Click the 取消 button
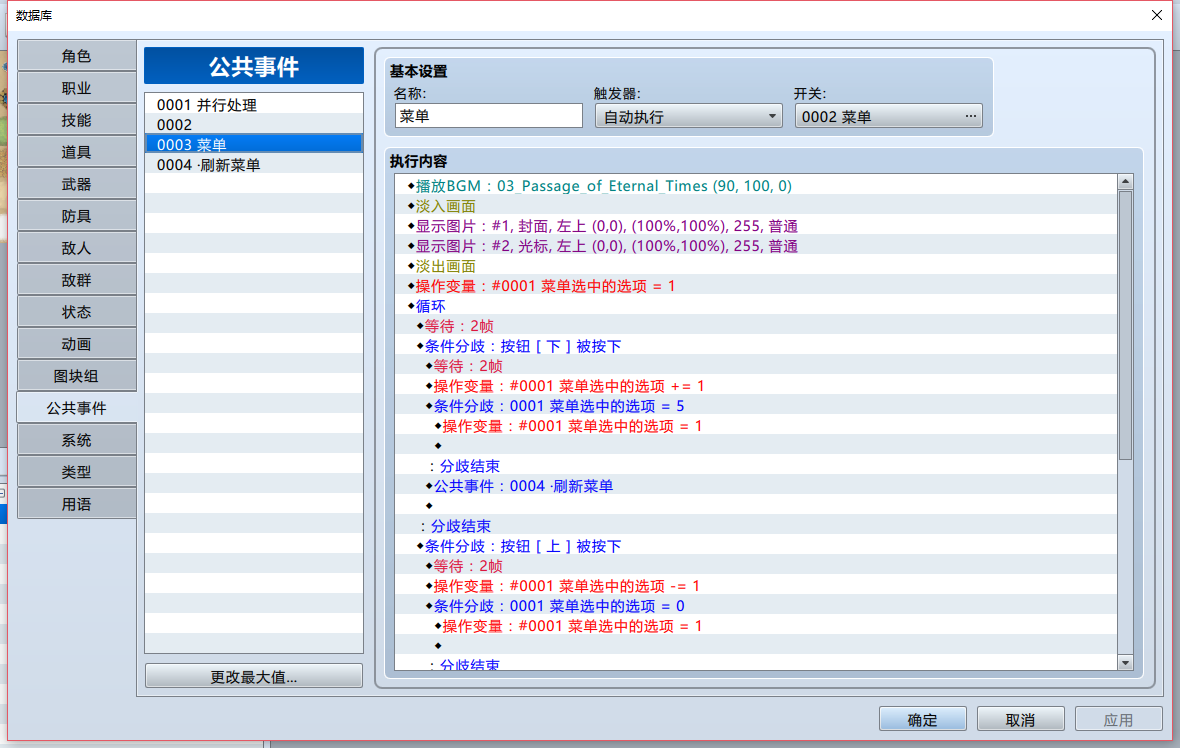Viewport: 1180px width, 748px height. 1020,719
